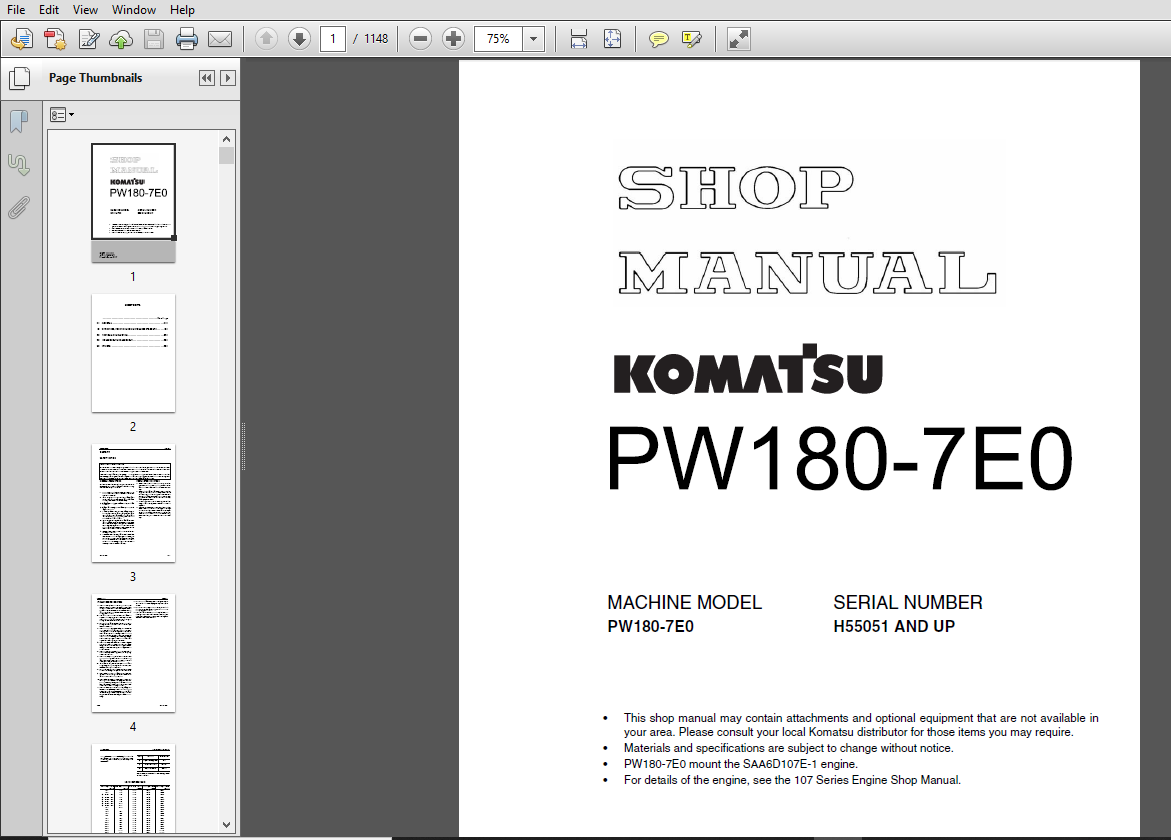Viewport: 1171px width, 840px height.
Task: Click the 'MACHINE MODEL' label
Action: coord(684,603)
